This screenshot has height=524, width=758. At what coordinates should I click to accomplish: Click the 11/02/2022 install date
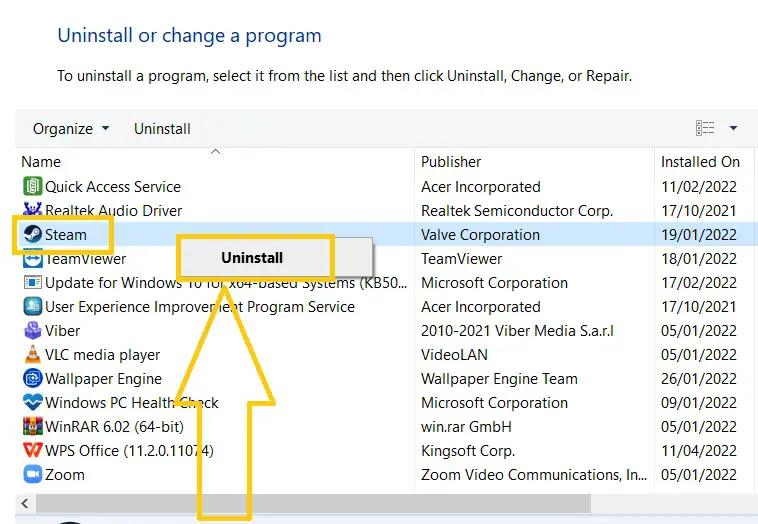click(x=699, y=187)
